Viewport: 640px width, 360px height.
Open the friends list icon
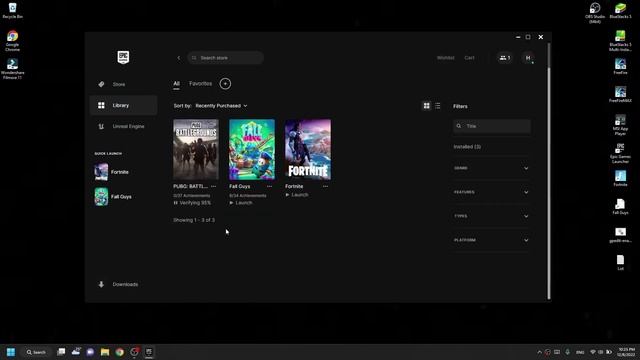(505, 58)
